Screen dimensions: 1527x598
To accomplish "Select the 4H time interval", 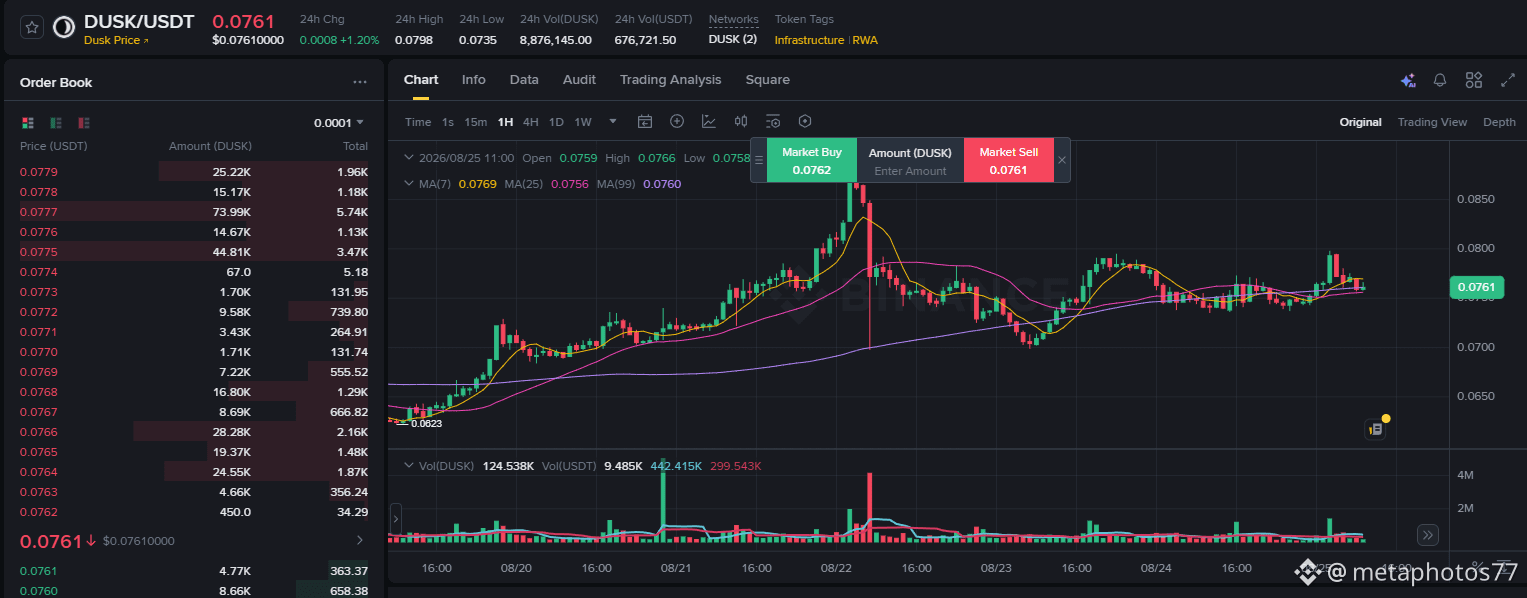I will pos(531,122).
